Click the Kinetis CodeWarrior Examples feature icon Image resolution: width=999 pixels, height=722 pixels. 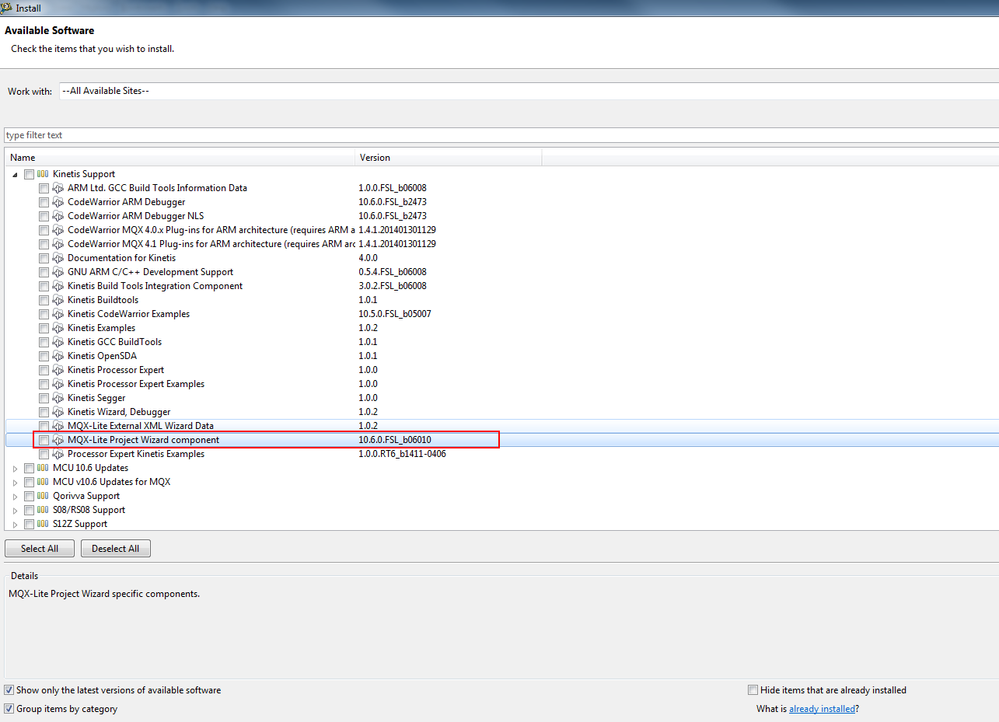pyautogui.click(x=58, y=314)
